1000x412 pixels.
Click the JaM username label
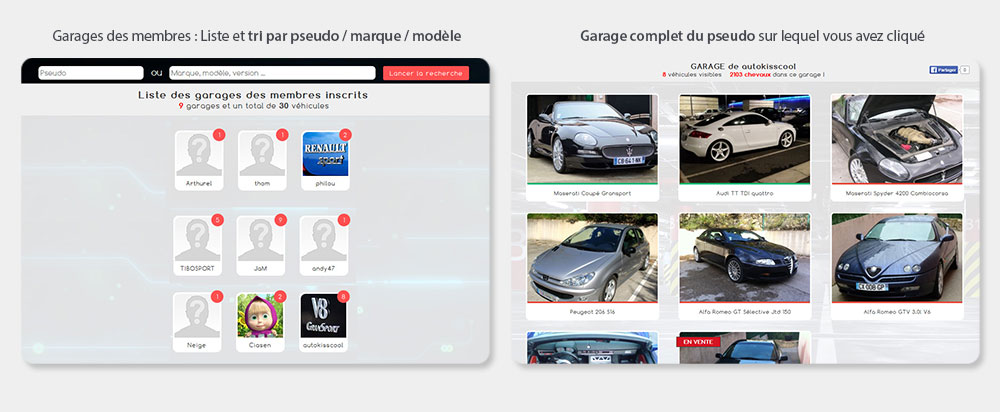point(260,269)
